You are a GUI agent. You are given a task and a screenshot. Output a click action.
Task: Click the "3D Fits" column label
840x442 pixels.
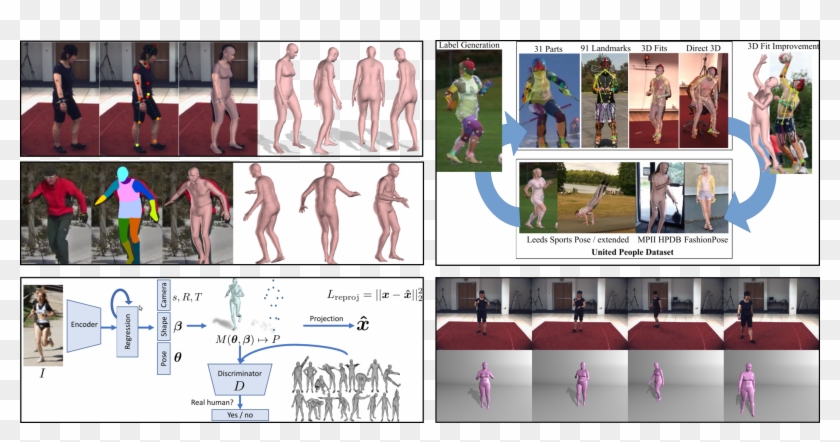click(654, 48)
